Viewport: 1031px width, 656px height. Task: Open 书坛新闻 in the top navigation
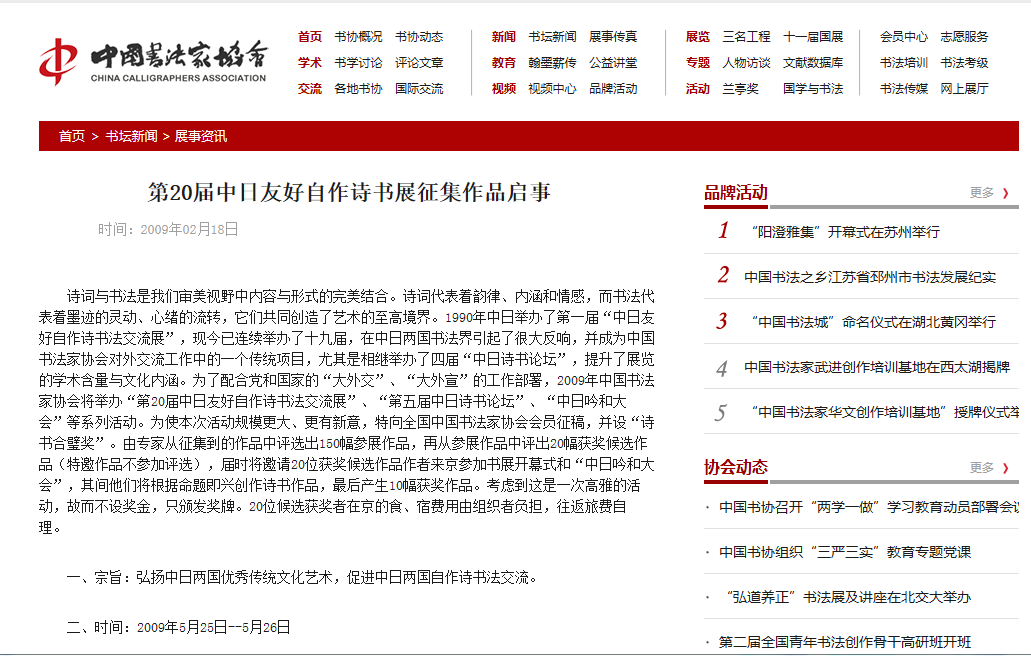pos(552,37)
